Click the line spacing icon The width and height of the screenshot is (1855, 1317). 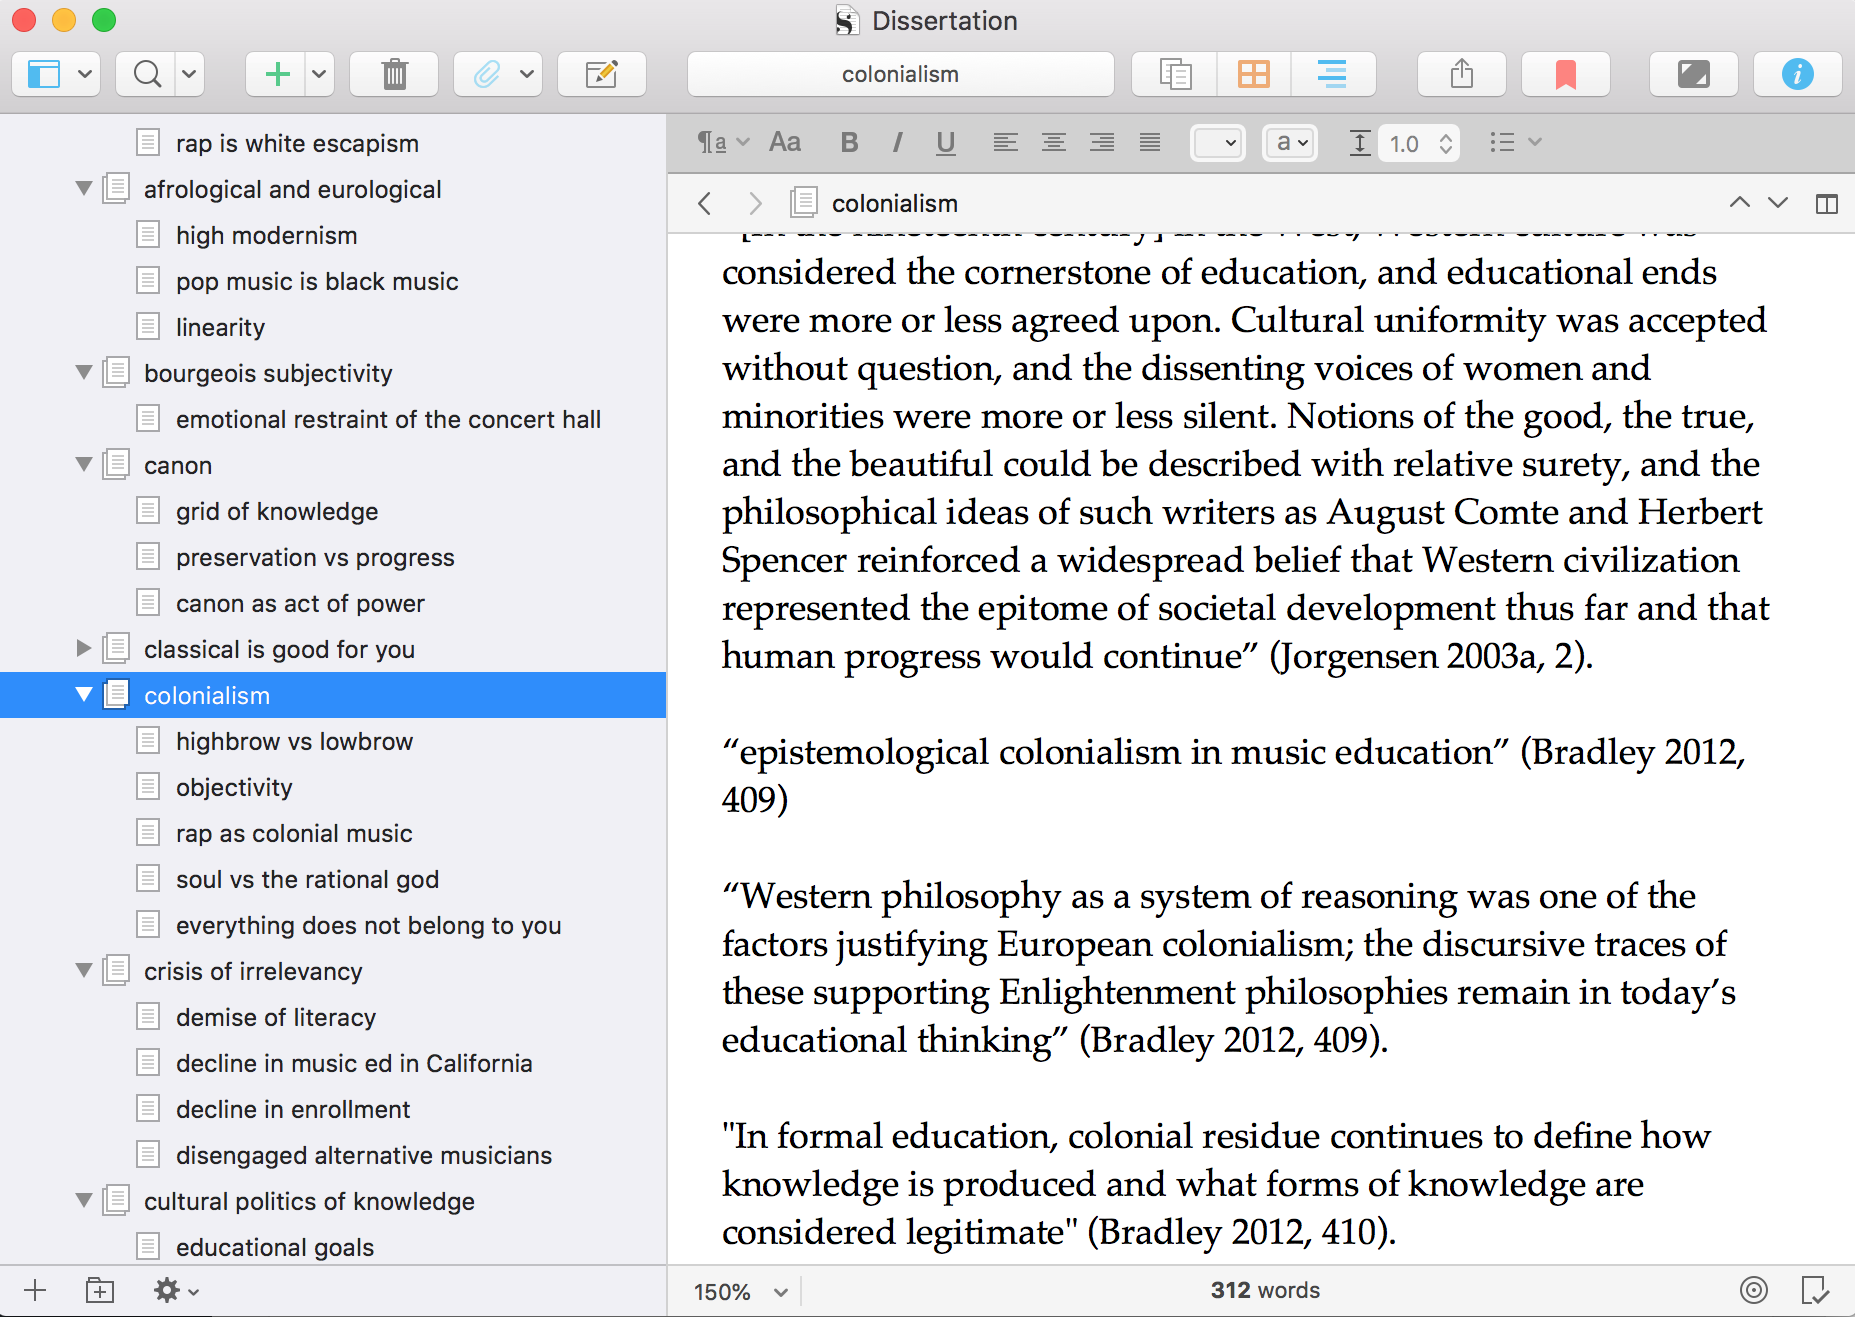click(x=1359, y=143)
